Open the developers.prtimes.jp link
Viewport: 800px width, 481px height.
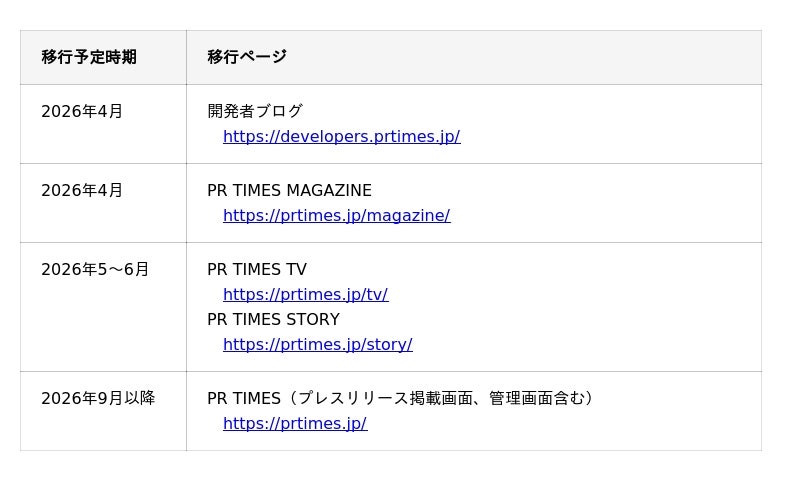(x=341, y=137)
